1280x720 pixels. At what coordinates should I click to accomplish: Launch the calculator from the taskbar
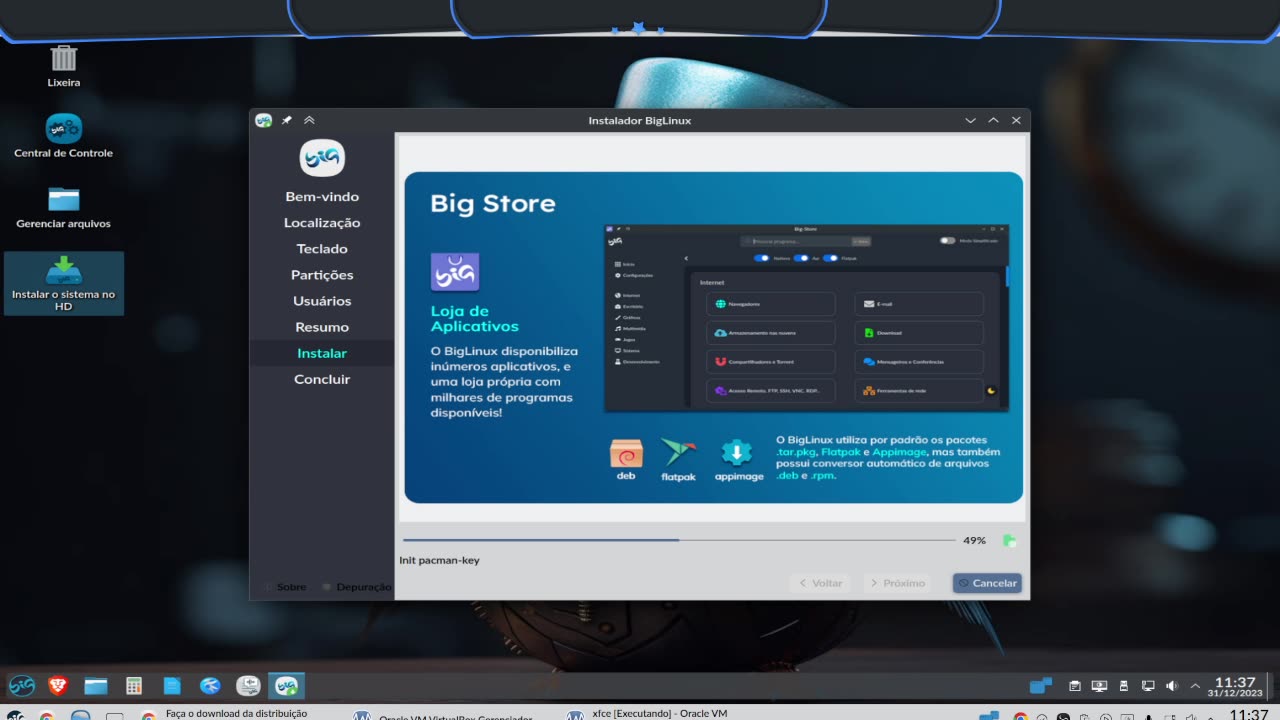point(134,685)
